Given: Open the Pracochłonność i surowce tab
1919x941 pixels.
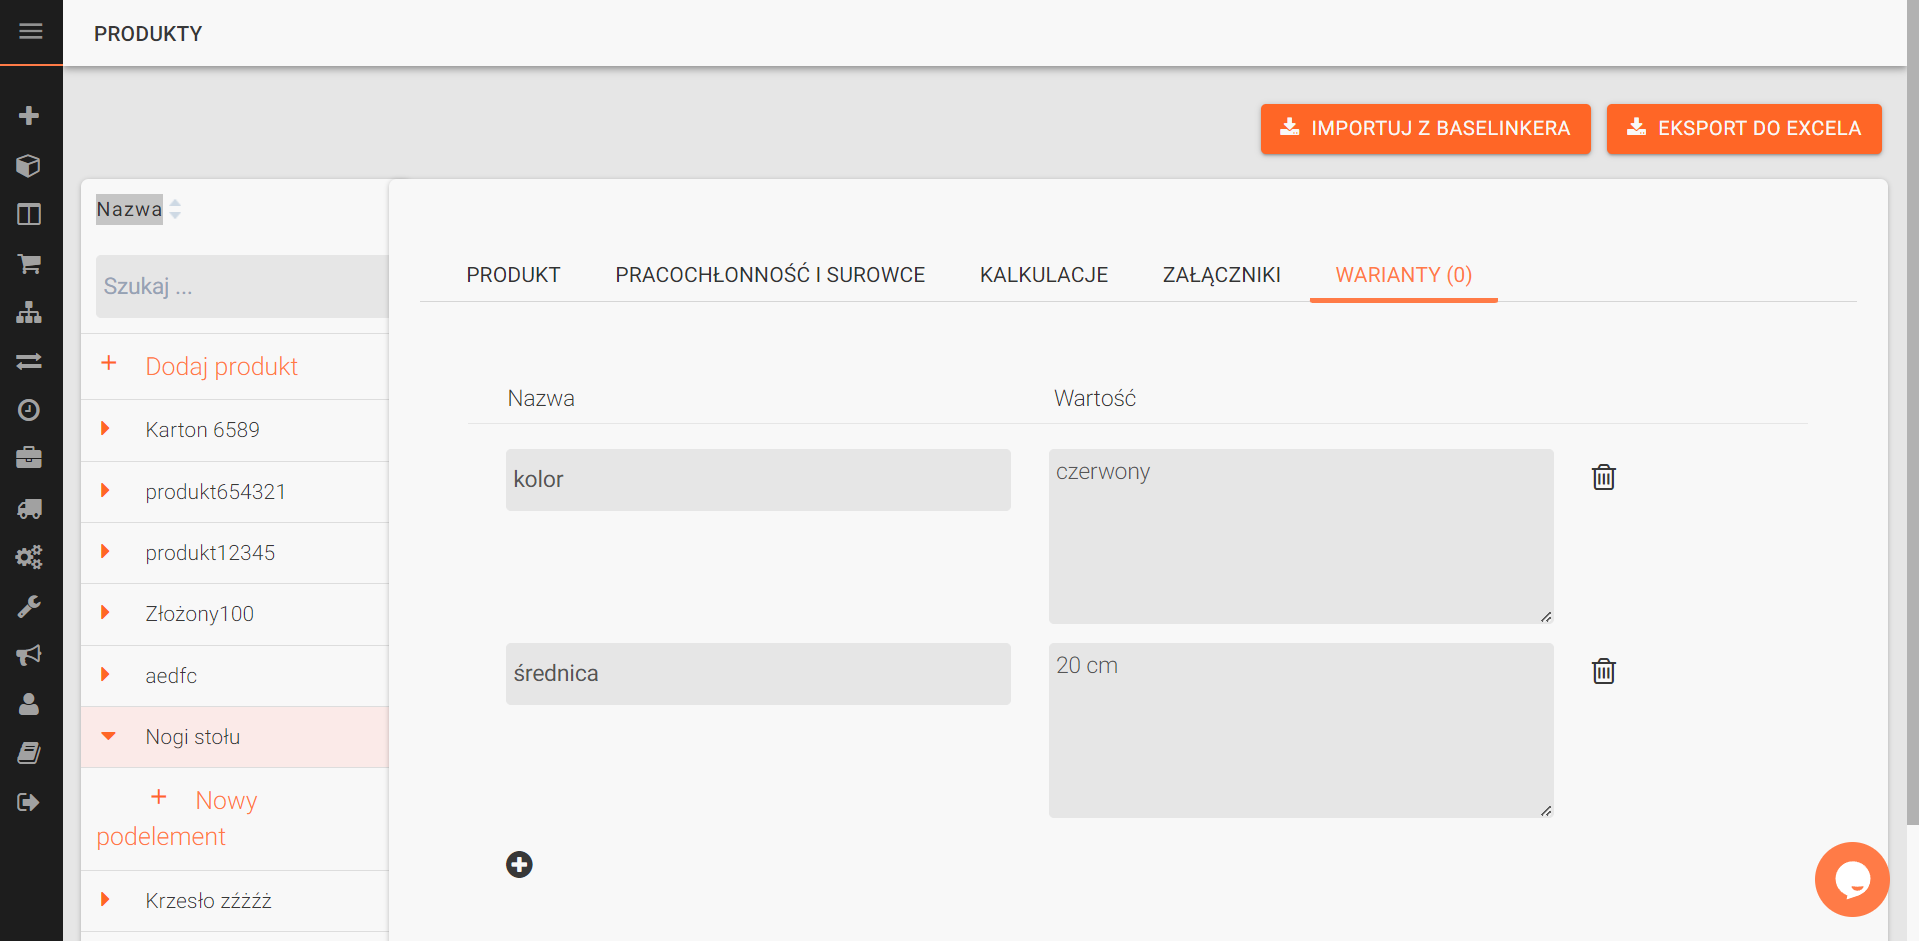Looking at the screenshot, I should (769, 275).
